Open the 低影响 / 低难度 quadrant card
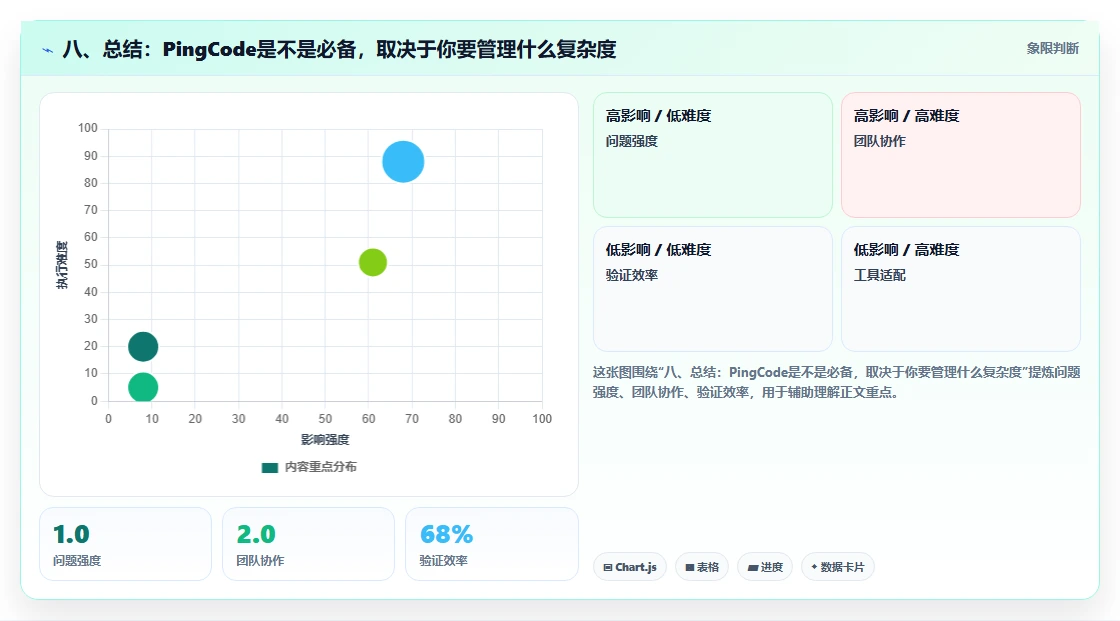Viewport: 1120px width, 621px height. [x=713, y=289]
